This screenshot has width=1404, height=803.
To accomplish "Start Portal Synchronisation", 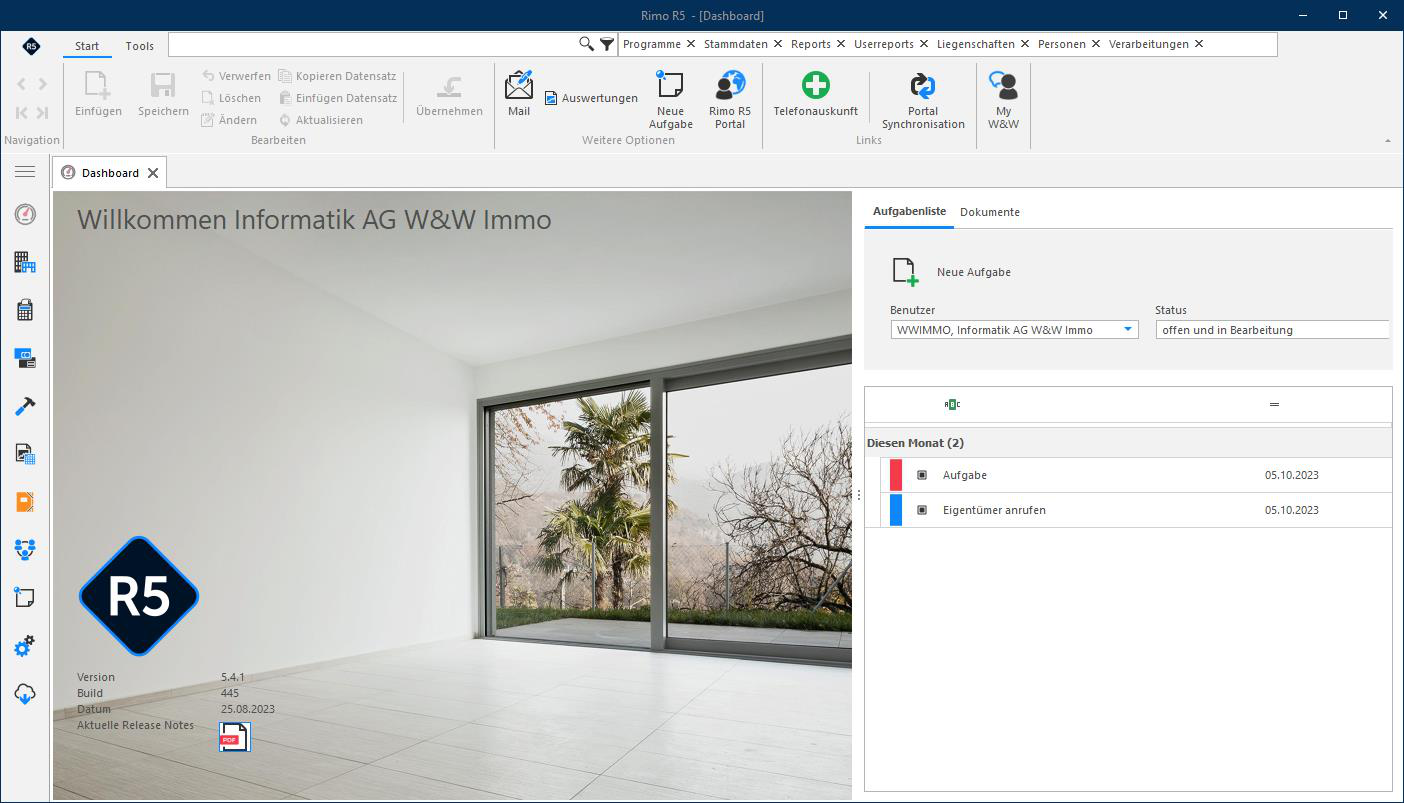I will pyautogui.click(x=923, y=99).
